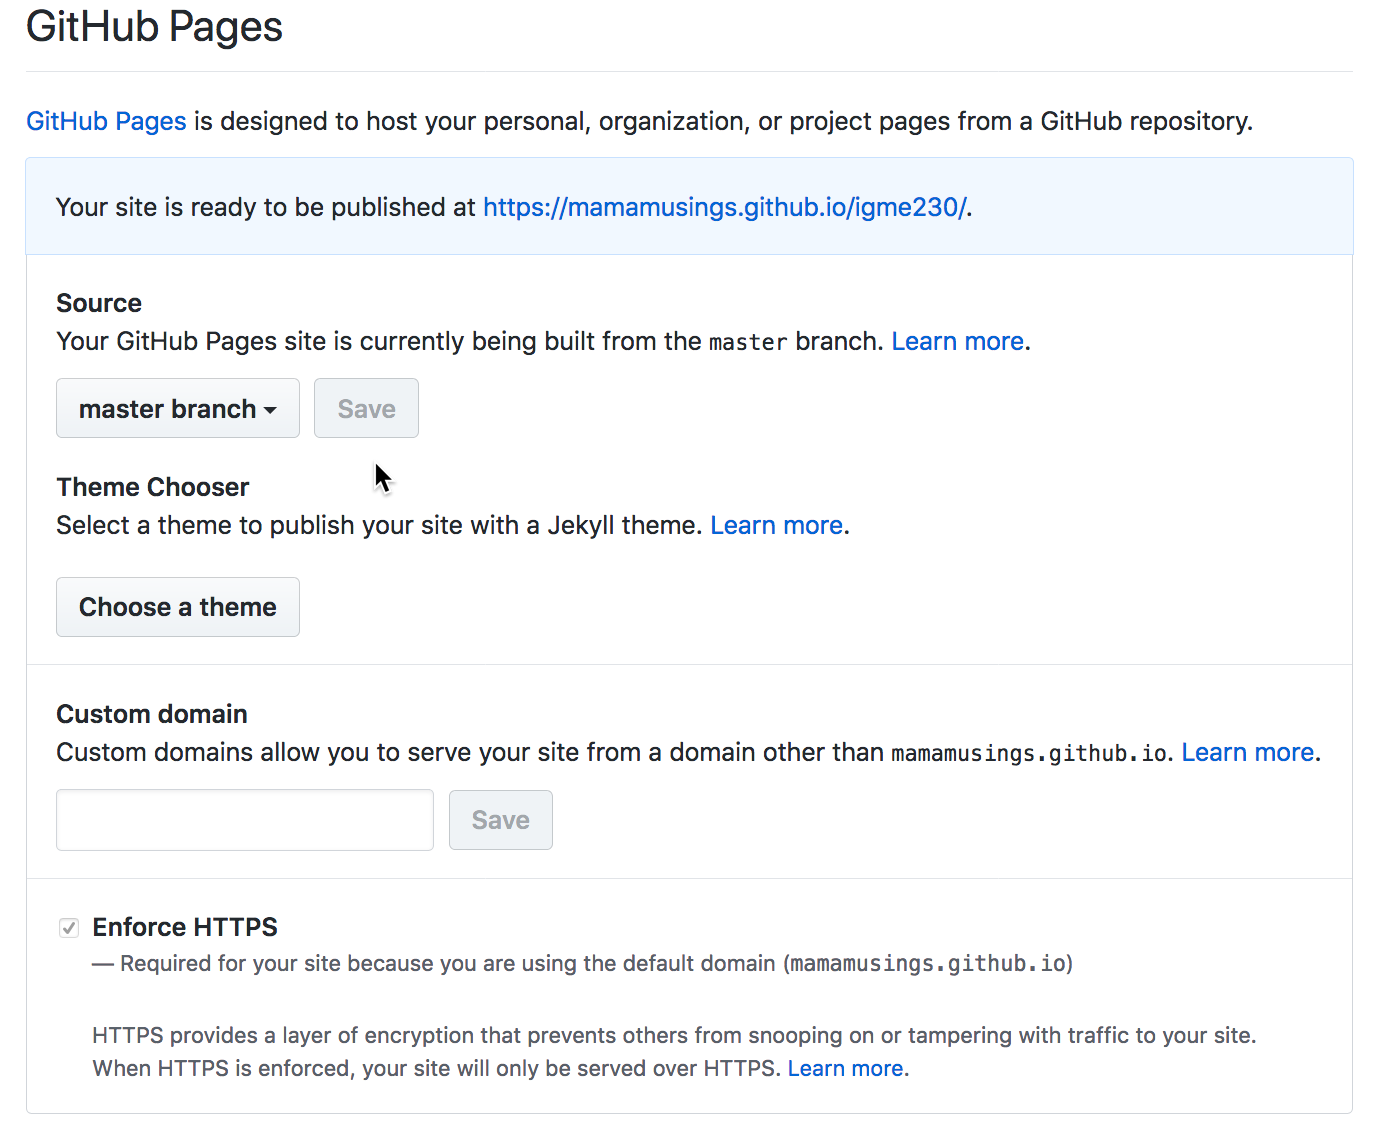Follow Learn more link about HTTPS enforcement

[x=846, y=1068]
